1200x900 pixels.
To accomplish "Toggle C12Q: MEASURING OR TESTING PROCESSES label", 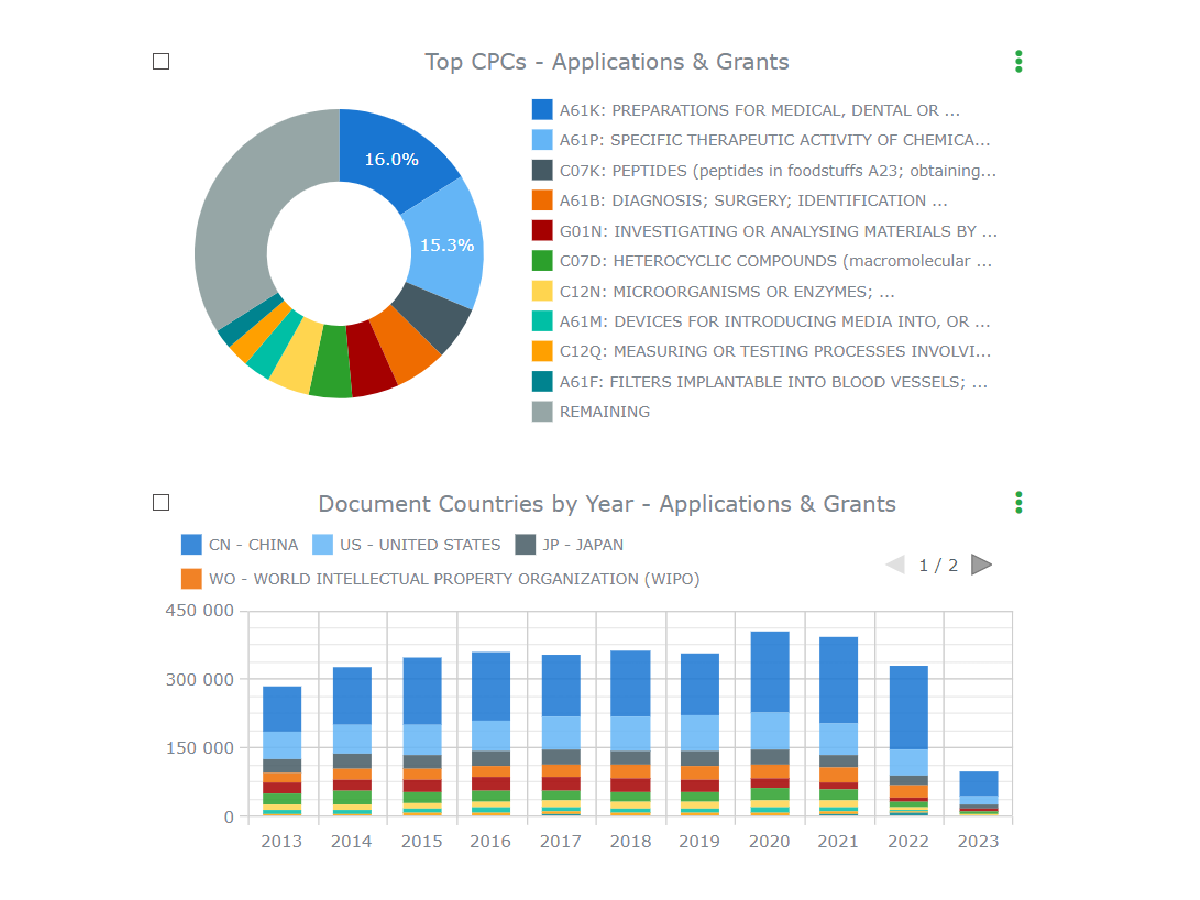I will tap(775, 351).
